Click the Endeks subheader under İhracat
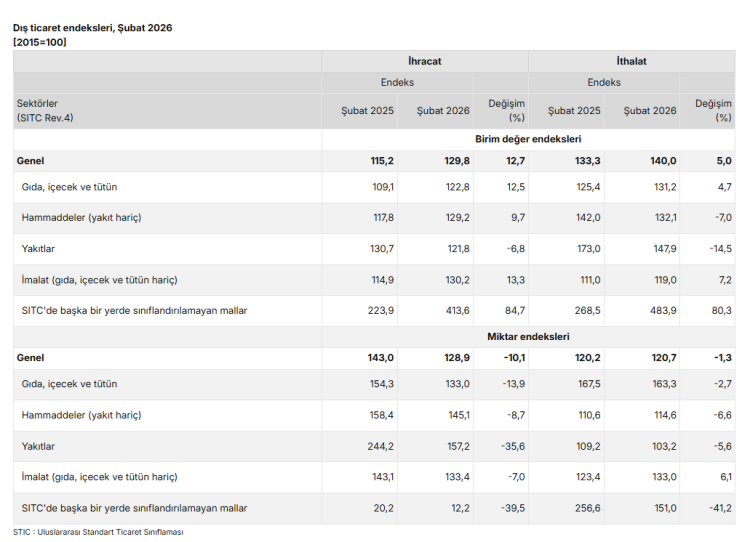 click(397, 83)
